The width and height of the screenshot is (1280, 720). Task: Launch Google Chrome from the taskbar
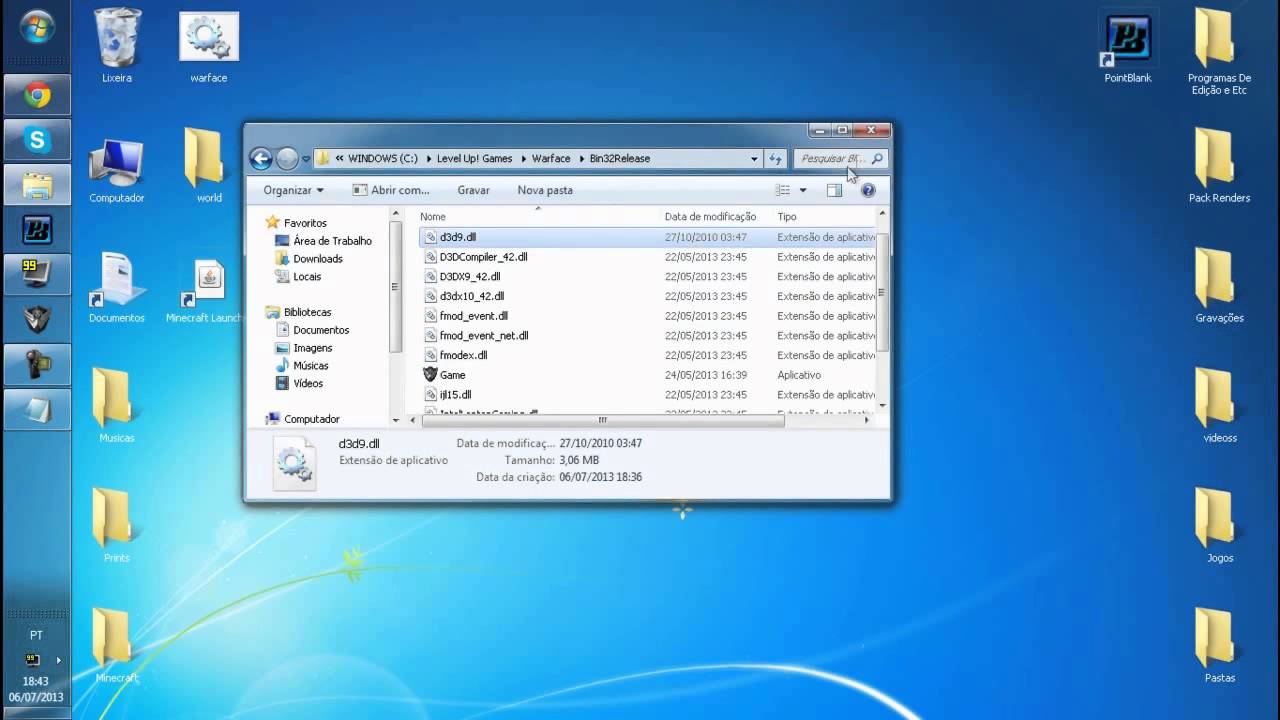pyautogui.click(x=37, y=96)
